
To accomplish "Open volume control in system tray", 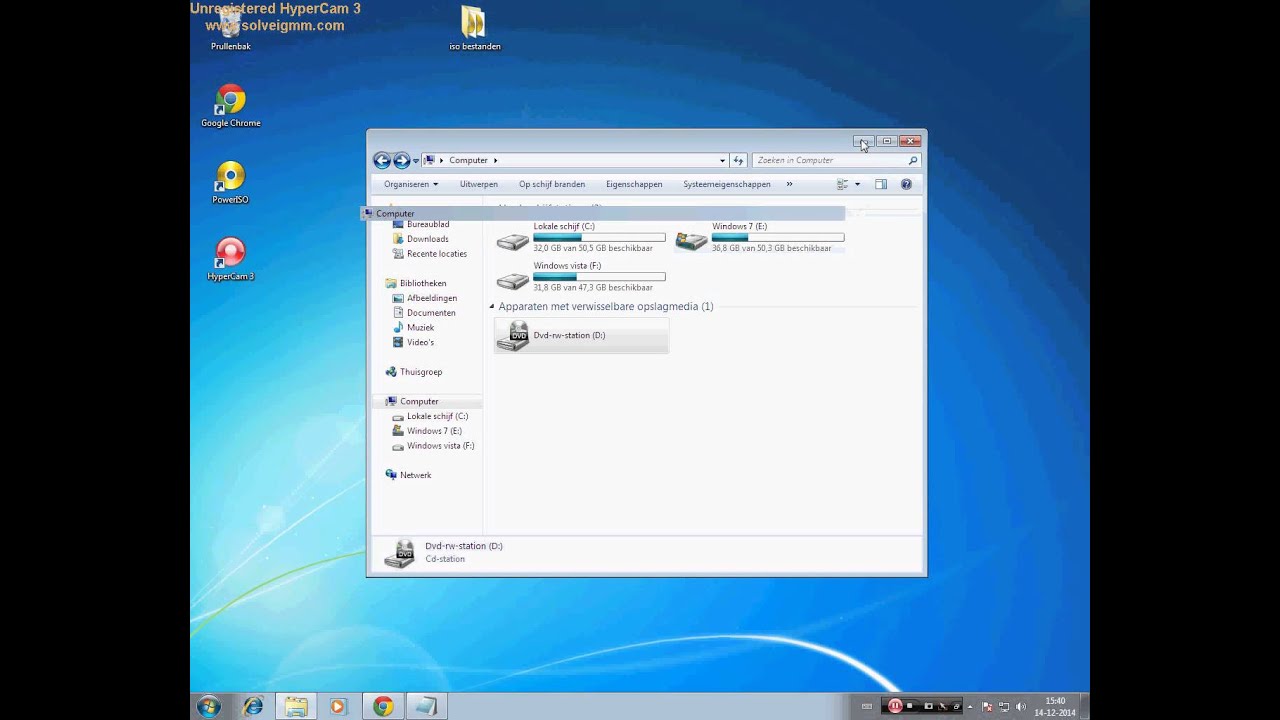I will pyautogui.click(x=1021, y=707).
